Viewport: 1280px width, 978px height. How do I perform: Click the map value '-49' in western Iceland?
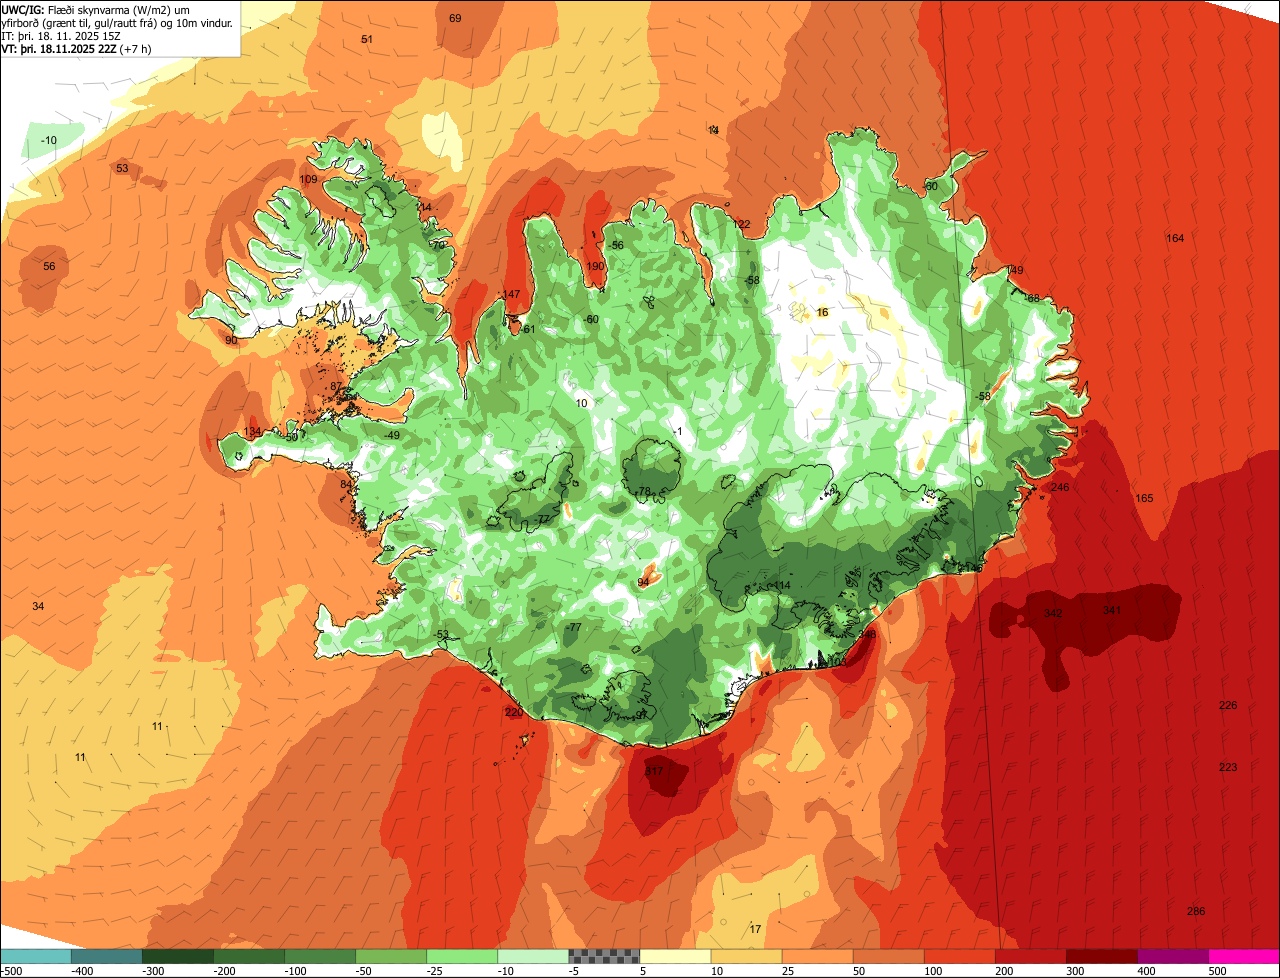[x=392, y=435]
